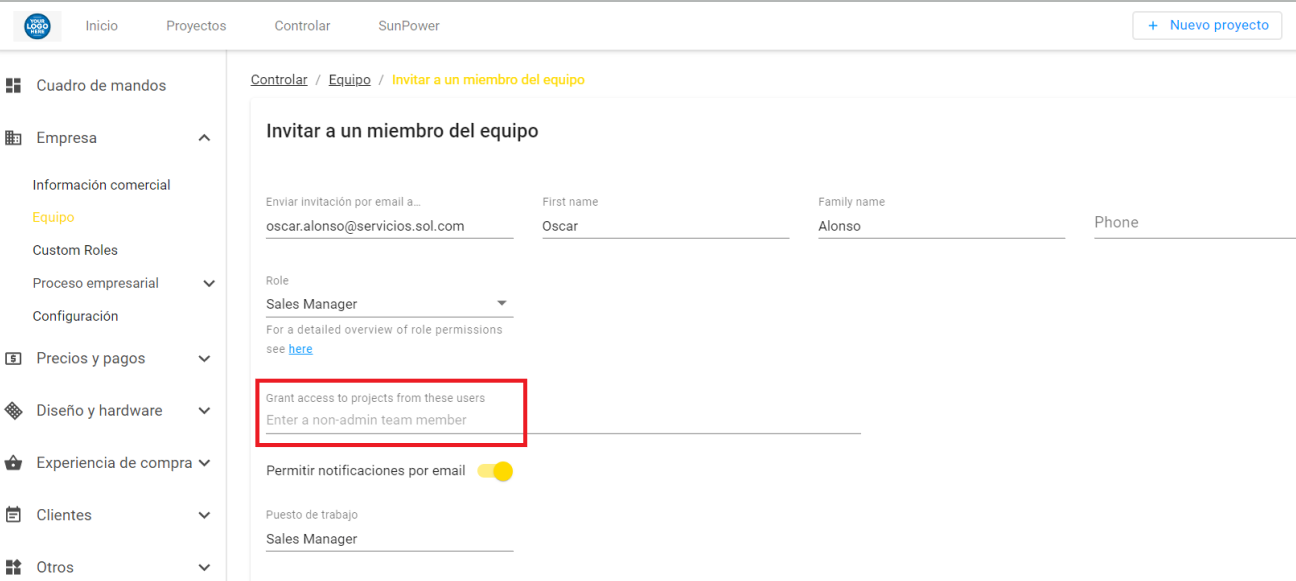The image size is (1296, 581).
Task: Click the Diseño y hardware icon
Action: [14, 410]
